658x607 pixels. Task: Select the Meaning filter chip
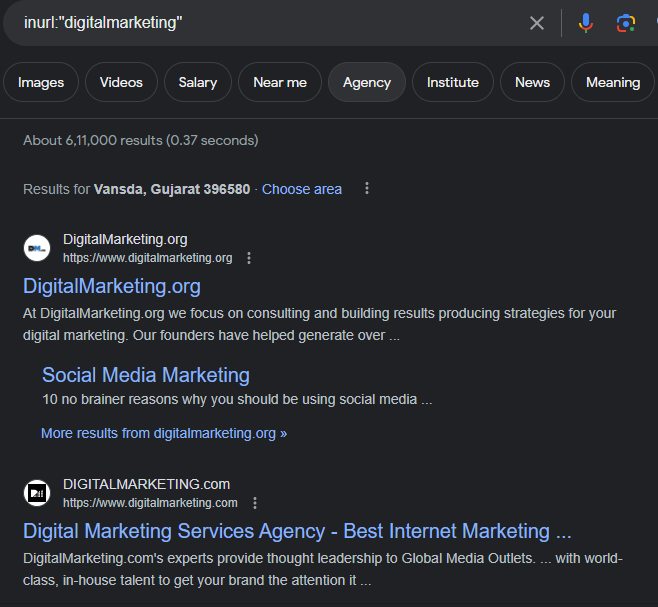(x=613, y=82)
